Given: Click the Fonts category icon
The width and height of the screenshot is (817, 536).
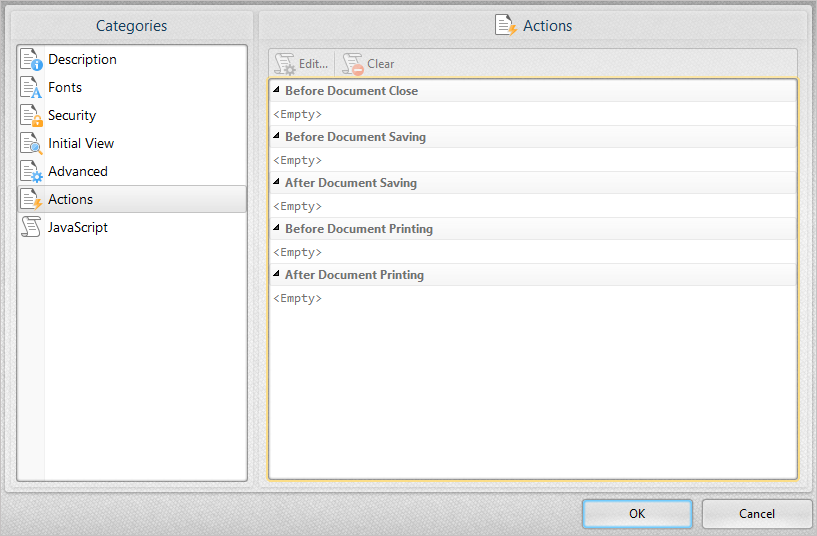Looking at the screenshot, I should (x=31, y=88).
